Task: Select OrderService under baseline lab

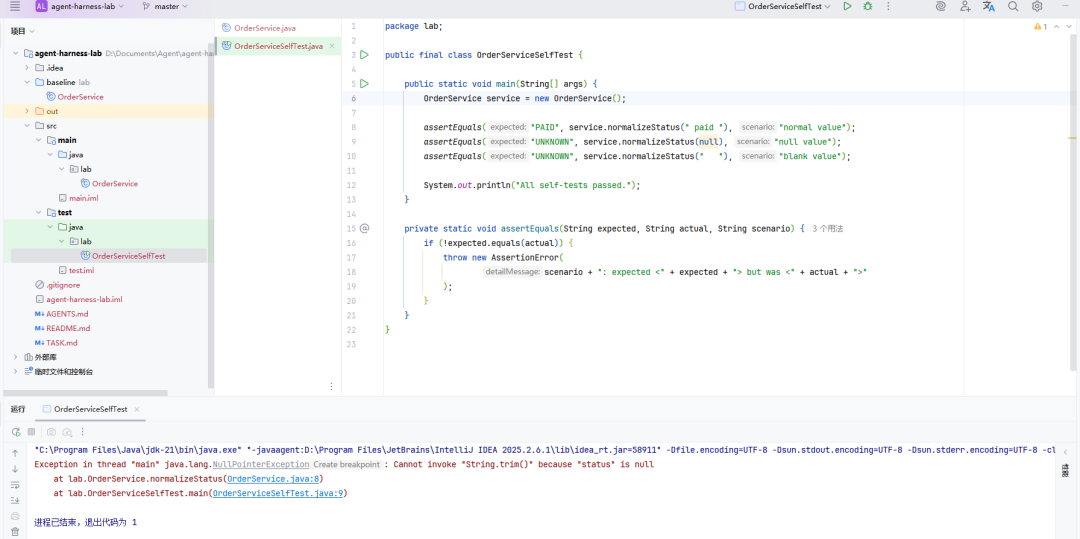Action: pos(81,96)
